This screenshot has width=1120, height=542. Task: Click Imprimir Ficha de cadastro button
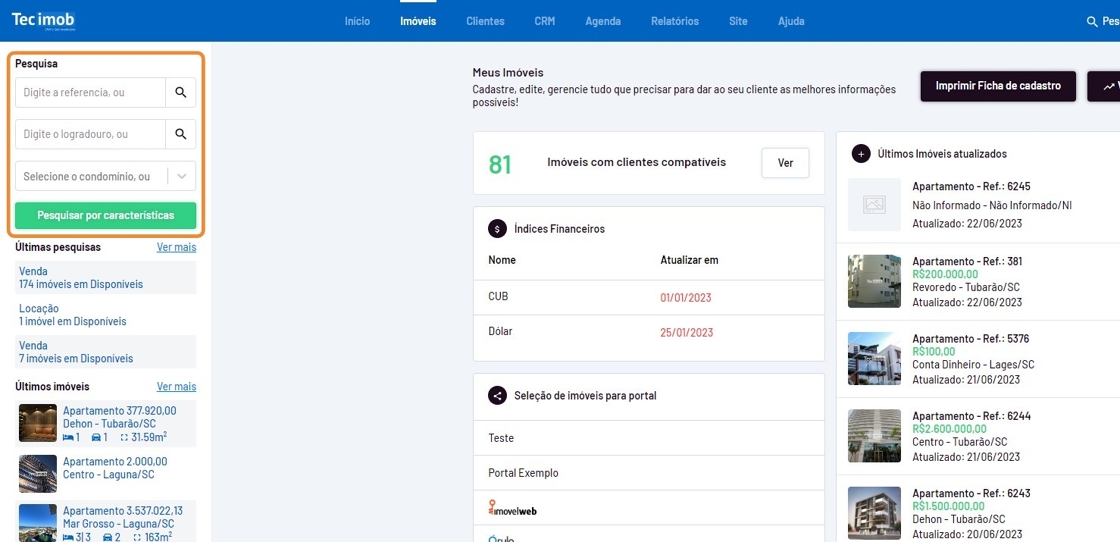[997, 86]
